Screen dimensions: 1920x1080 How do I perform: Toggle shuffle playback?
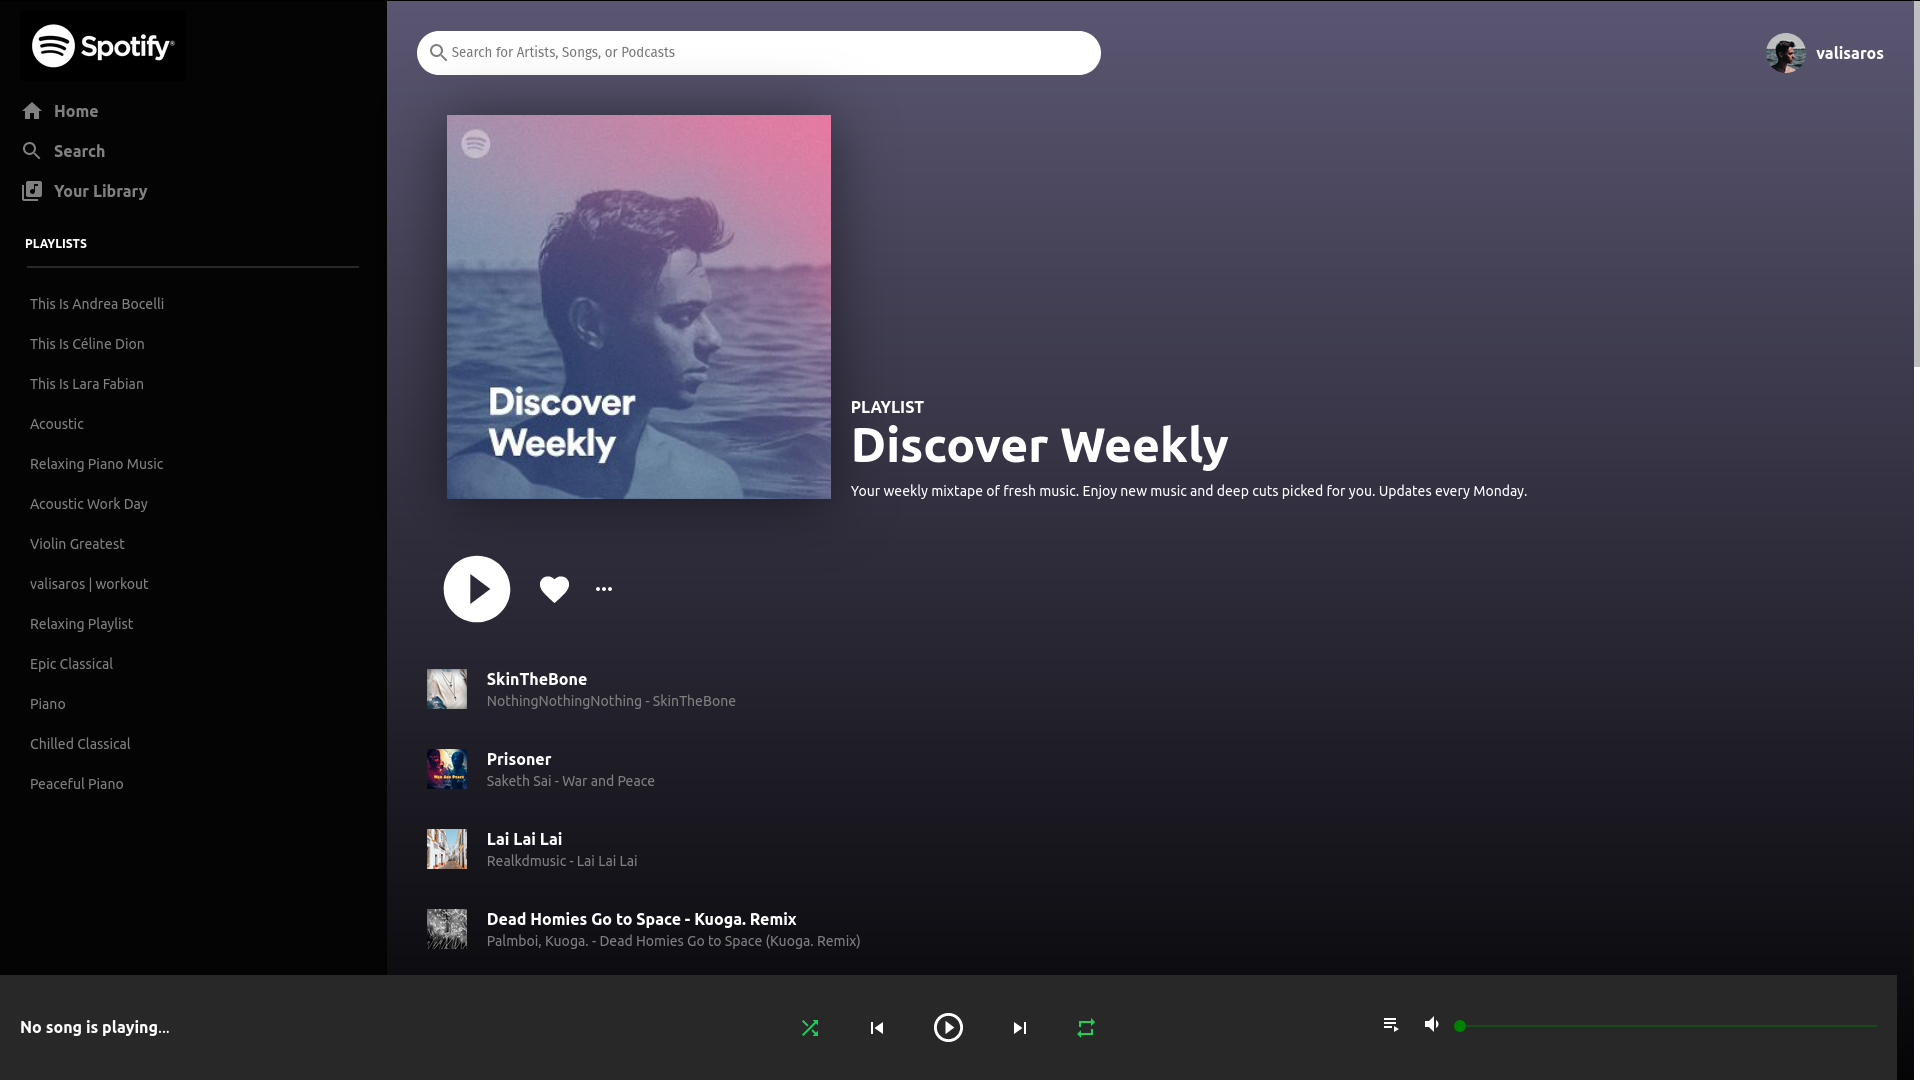pyautogui.click(x=810, y=1028)
